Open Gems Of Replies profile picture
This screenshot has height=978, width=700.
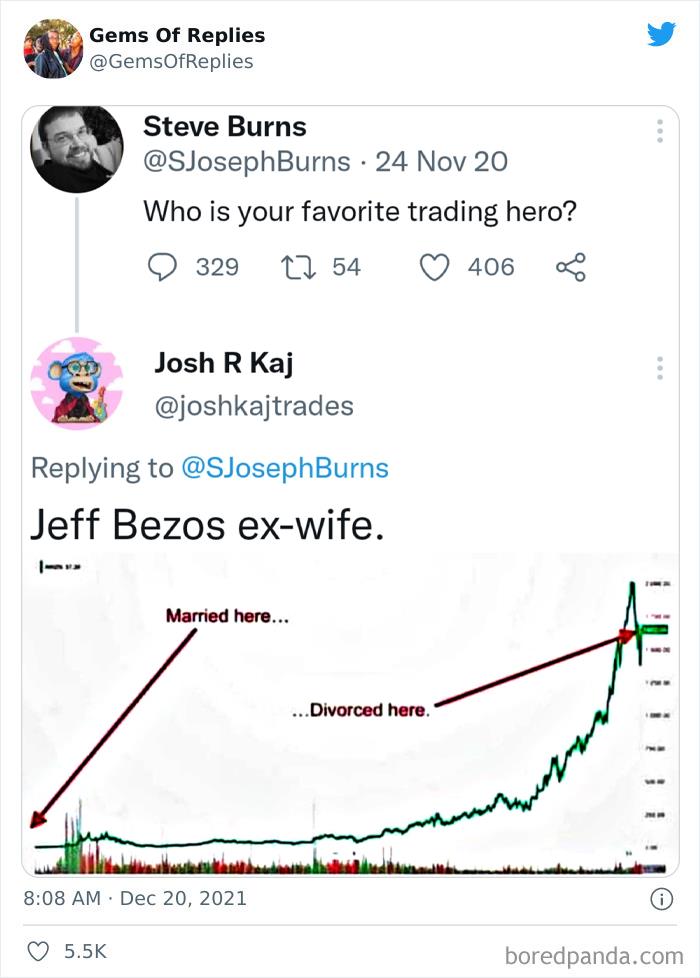pos(52,48)
